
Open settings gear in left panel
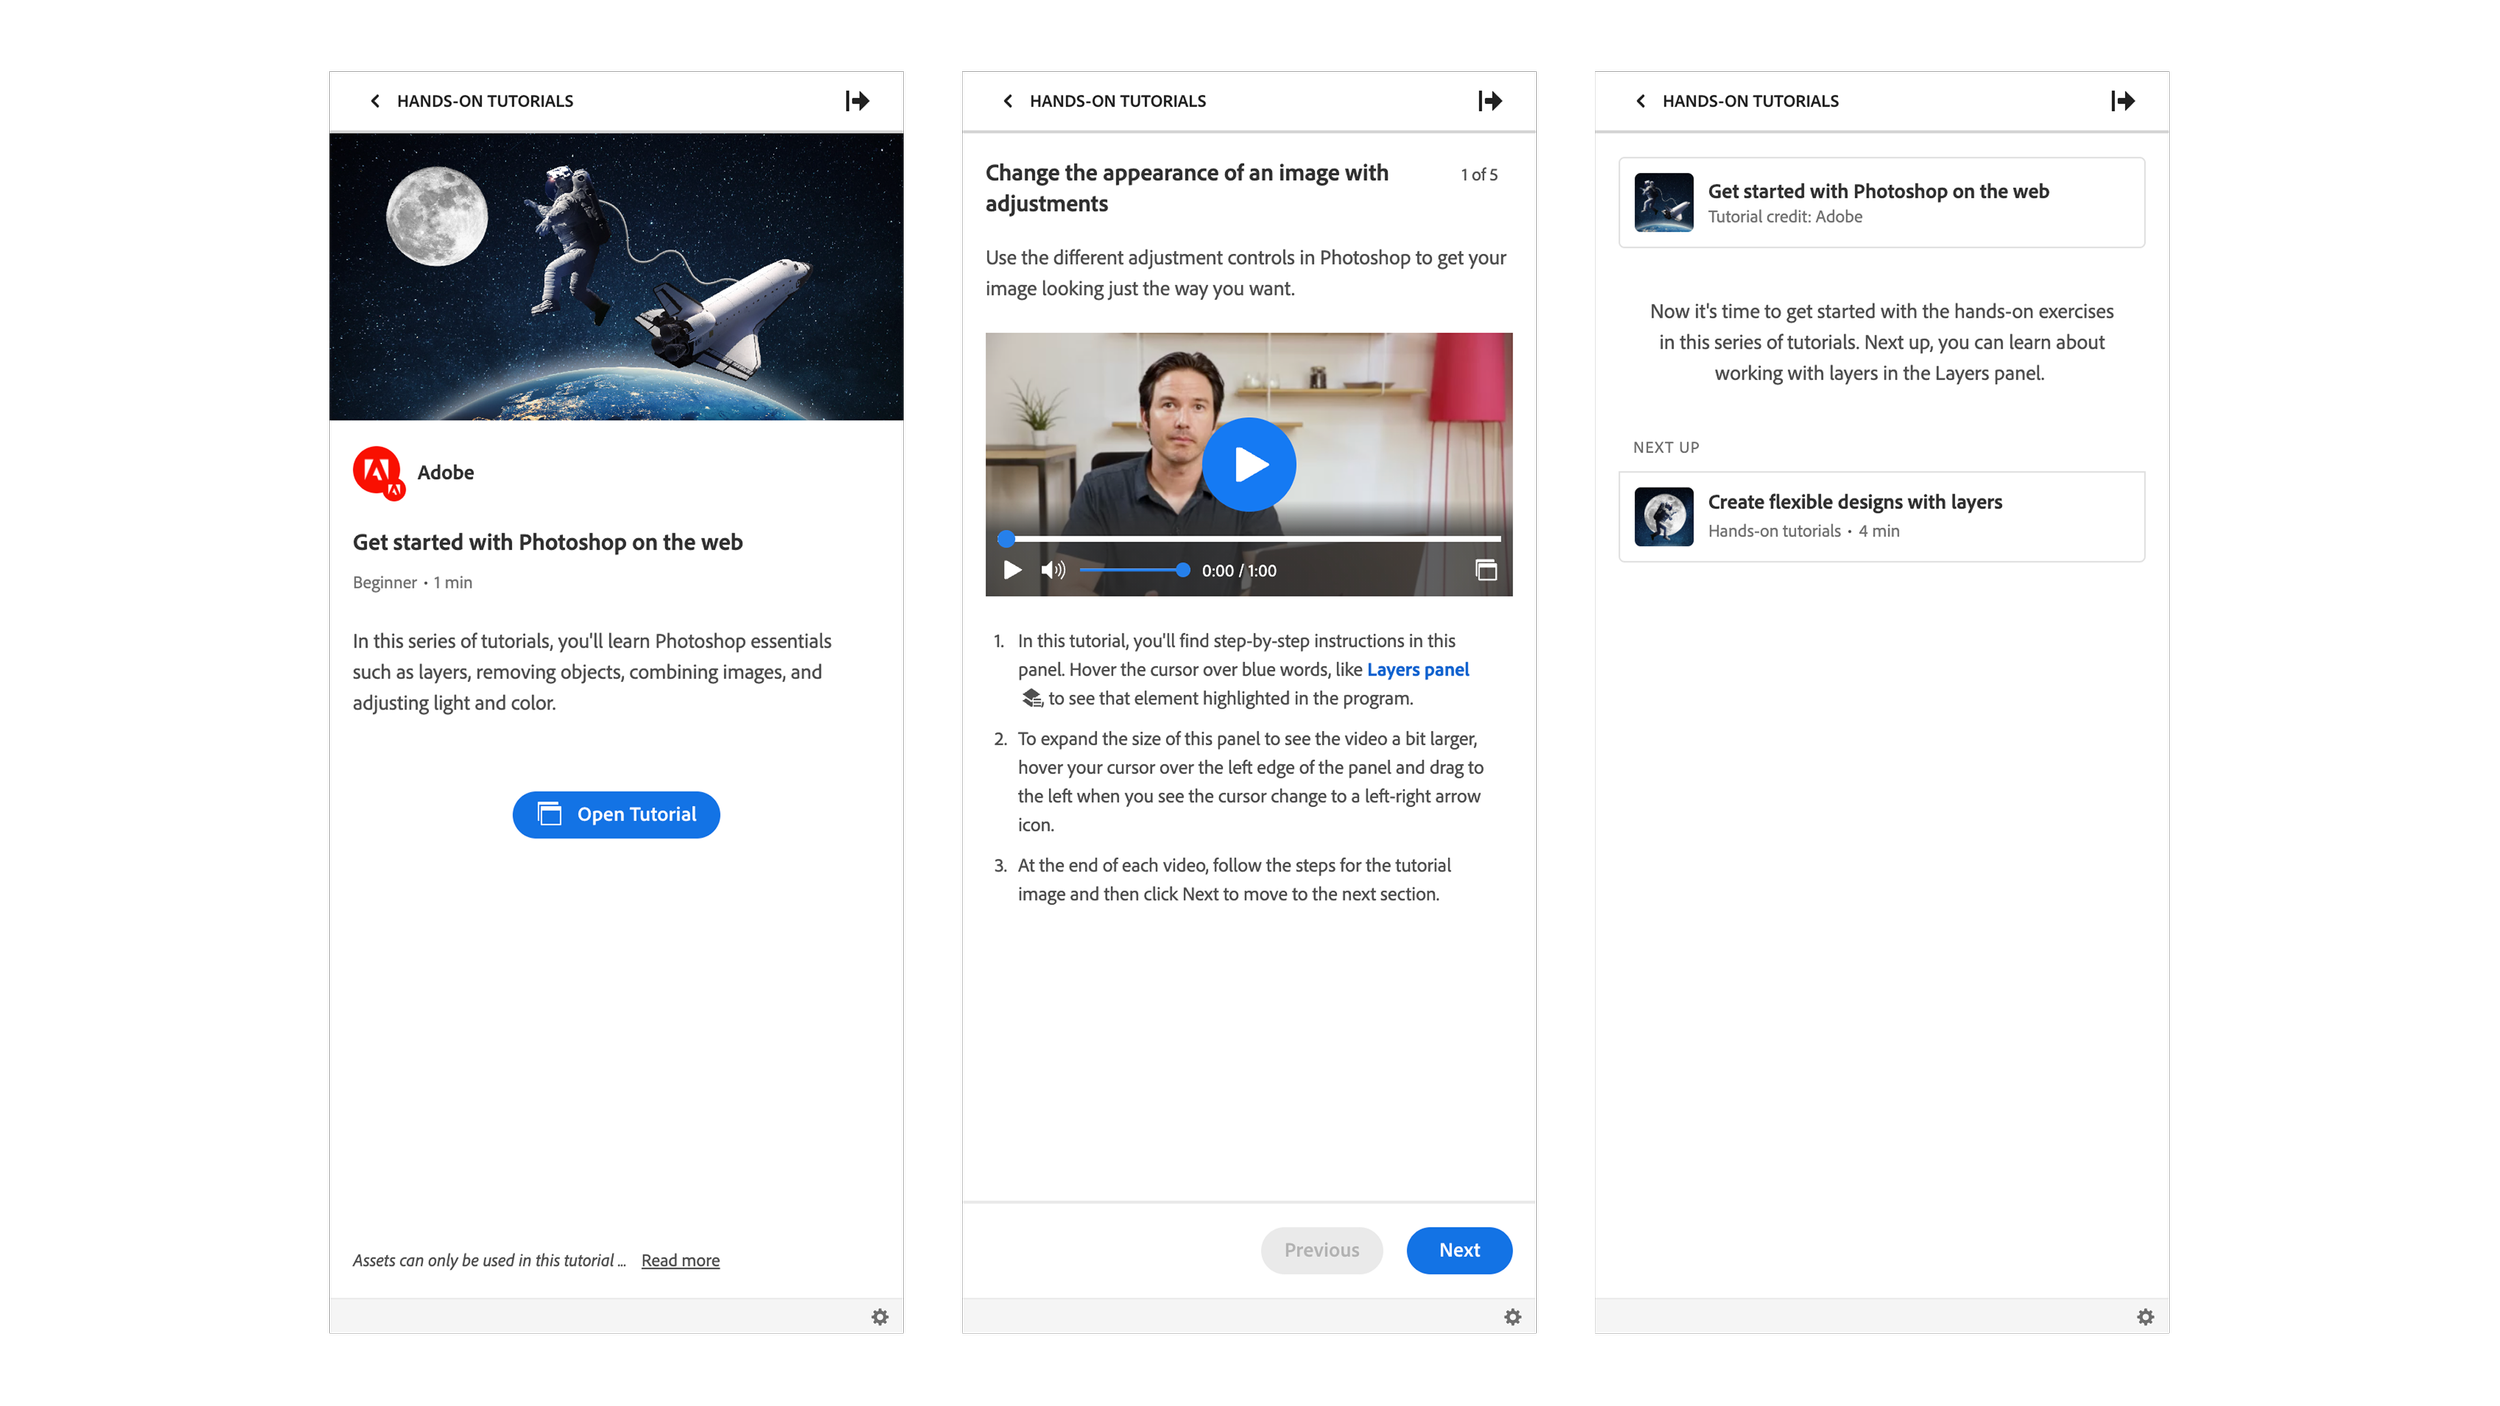pyautogui.click(x=880, y=1317)
